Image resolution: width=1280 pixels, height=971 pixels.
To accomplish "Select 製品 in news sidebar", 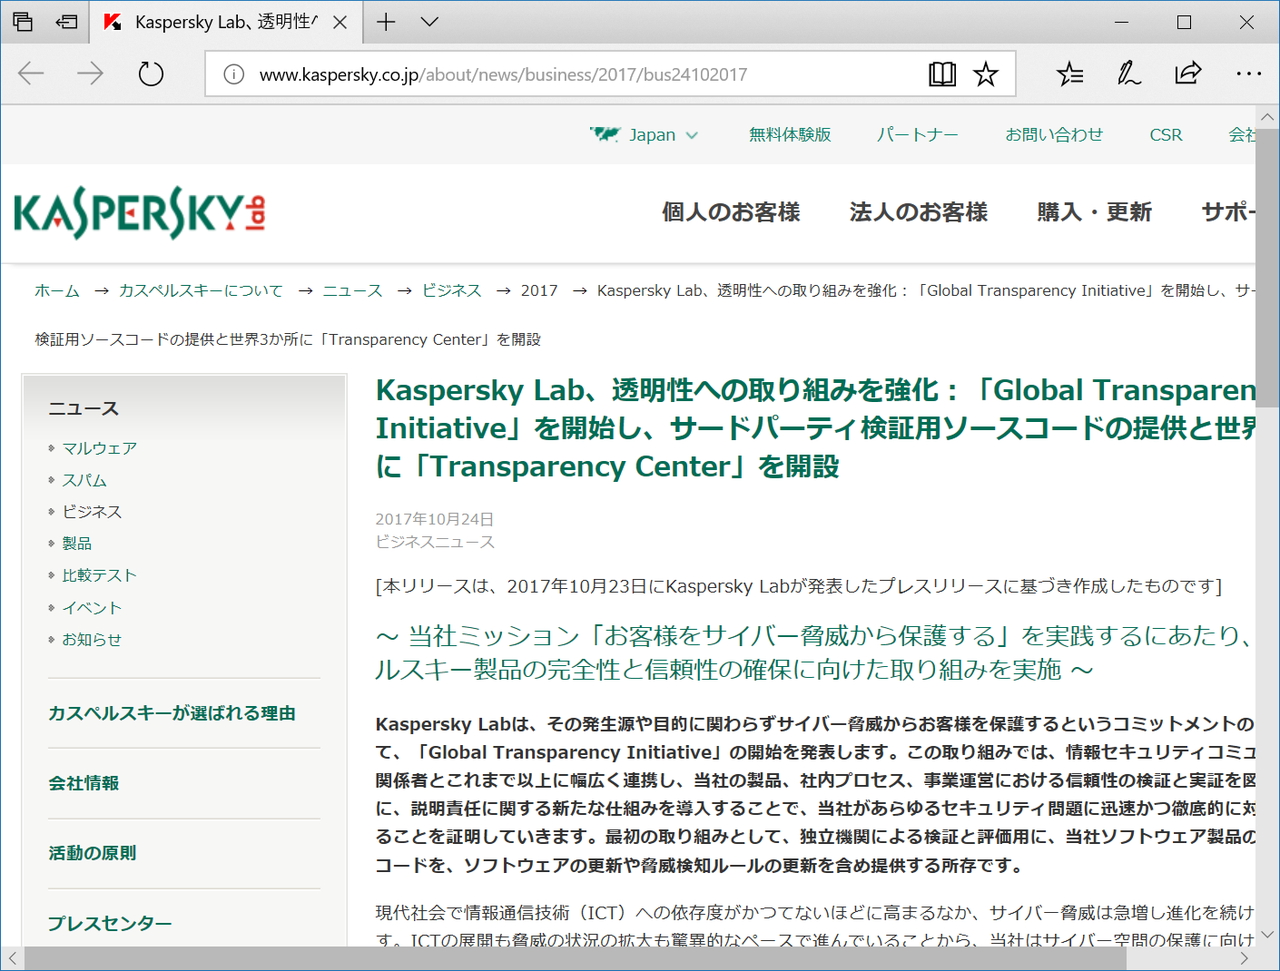I will click(x=77, y=544).
